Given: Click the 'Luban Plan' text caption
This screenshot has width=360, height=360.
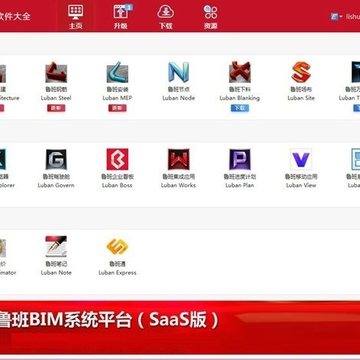Looking at the screenshot, I should 240,185.
